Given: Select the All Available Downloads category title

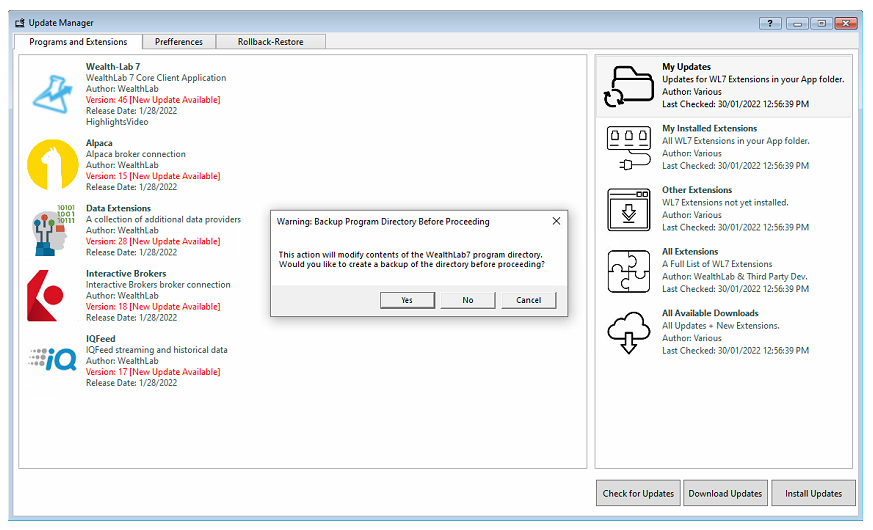Looking at the screenshot, I should coord(710,313).
